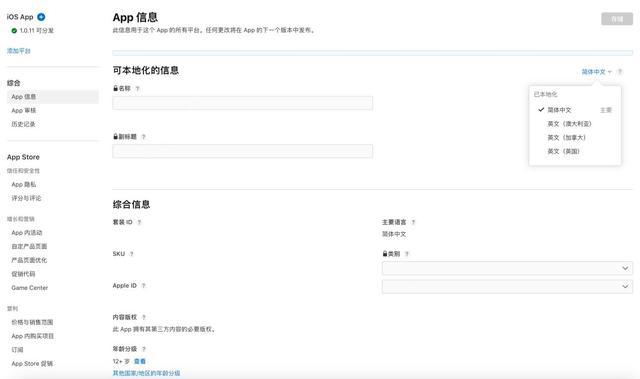Open the help icon next to 套装 ID
This screenshot has width=640, height=379.
(139, 222)
